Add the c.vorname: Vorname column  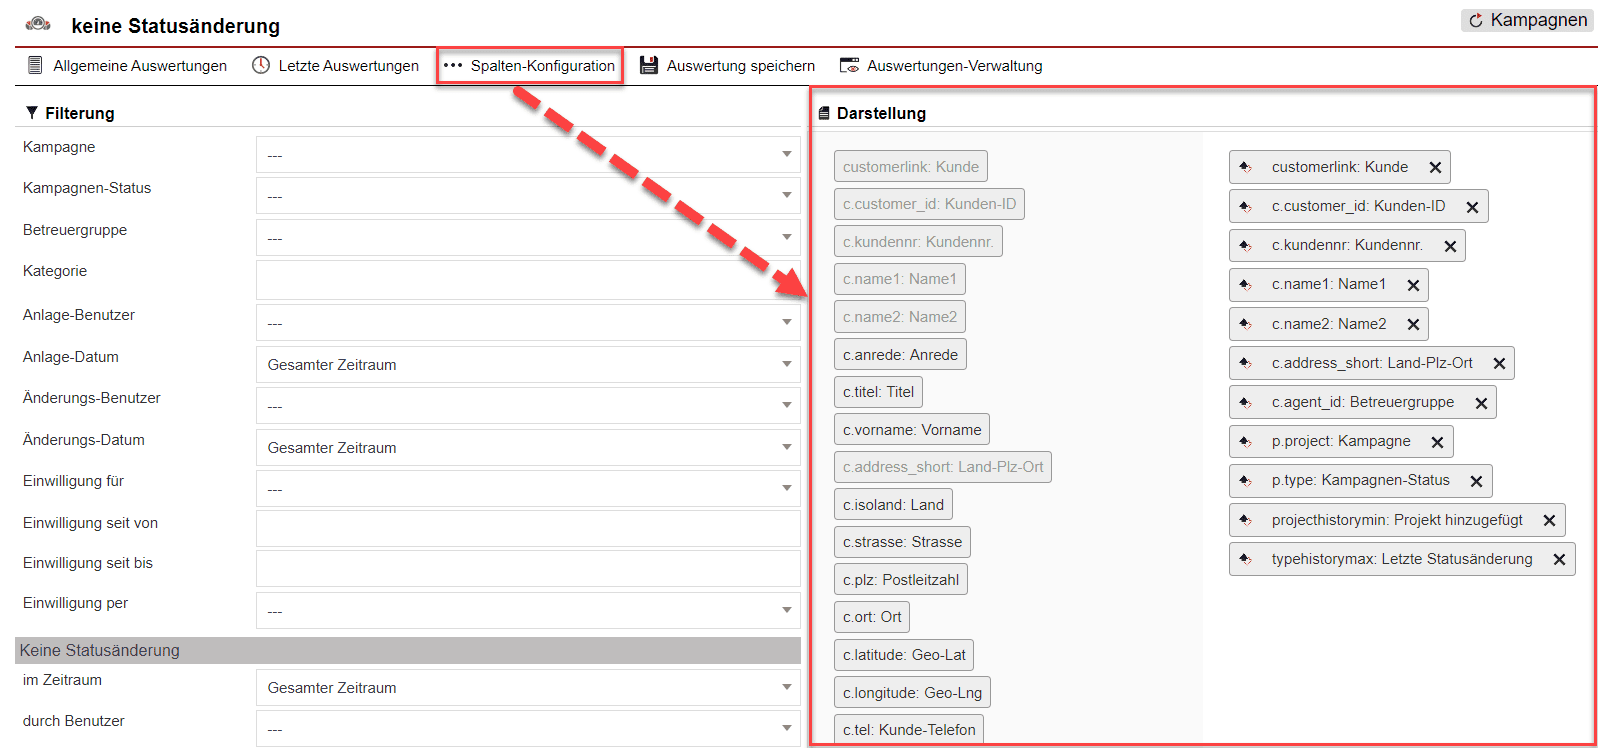point(911,430)
